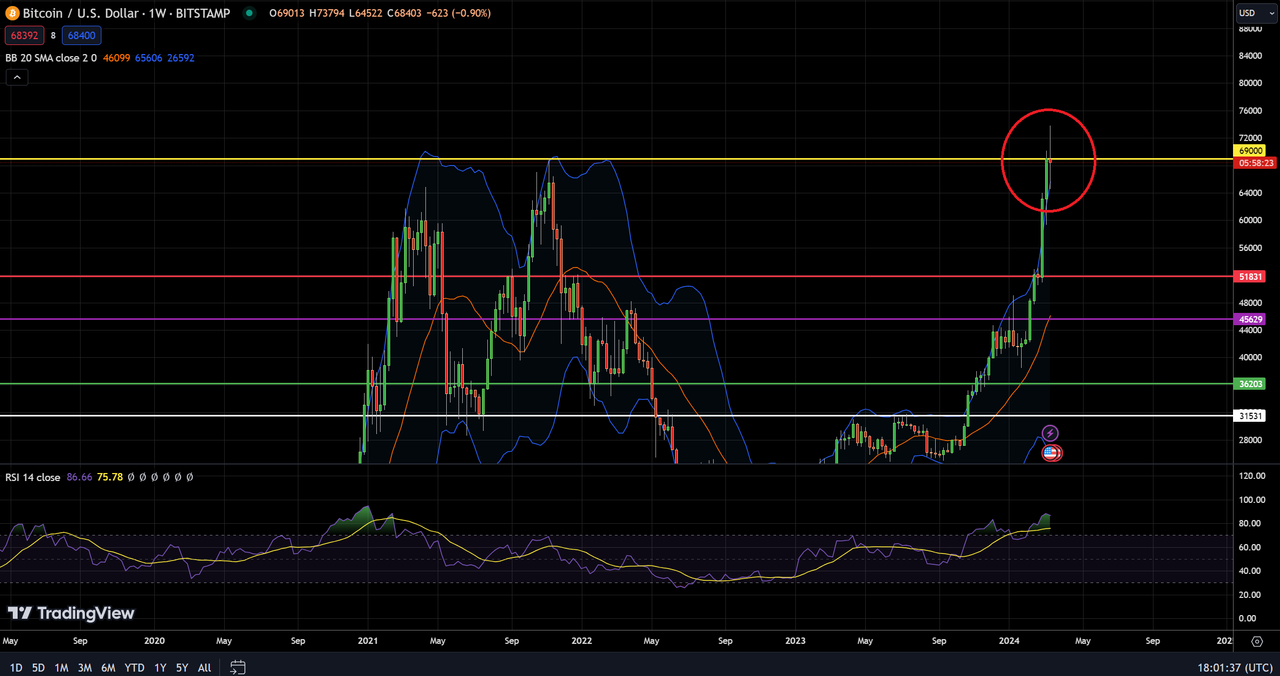This screenshot has height=676, width=1280.
Task: Select the RSI 14 close indicator legend
Action: click(33, 477)
